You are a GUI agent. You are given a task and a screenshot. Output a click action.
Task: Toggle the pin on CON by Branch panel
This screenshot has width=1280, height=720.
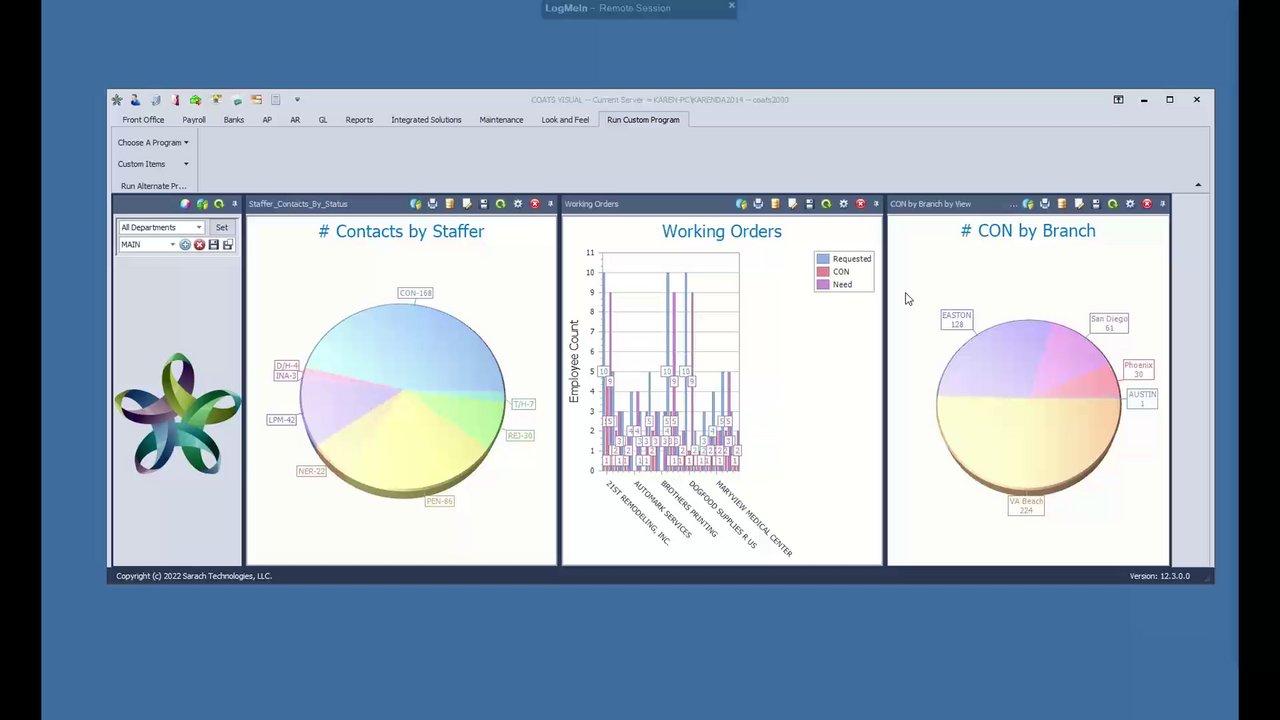[x=1162, y=204]
